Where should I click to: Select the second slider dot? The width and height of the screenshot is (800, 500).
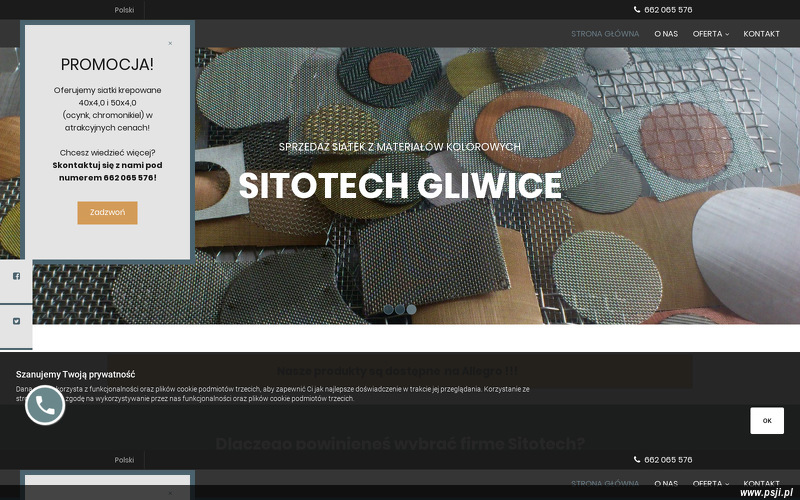point(399,309)
